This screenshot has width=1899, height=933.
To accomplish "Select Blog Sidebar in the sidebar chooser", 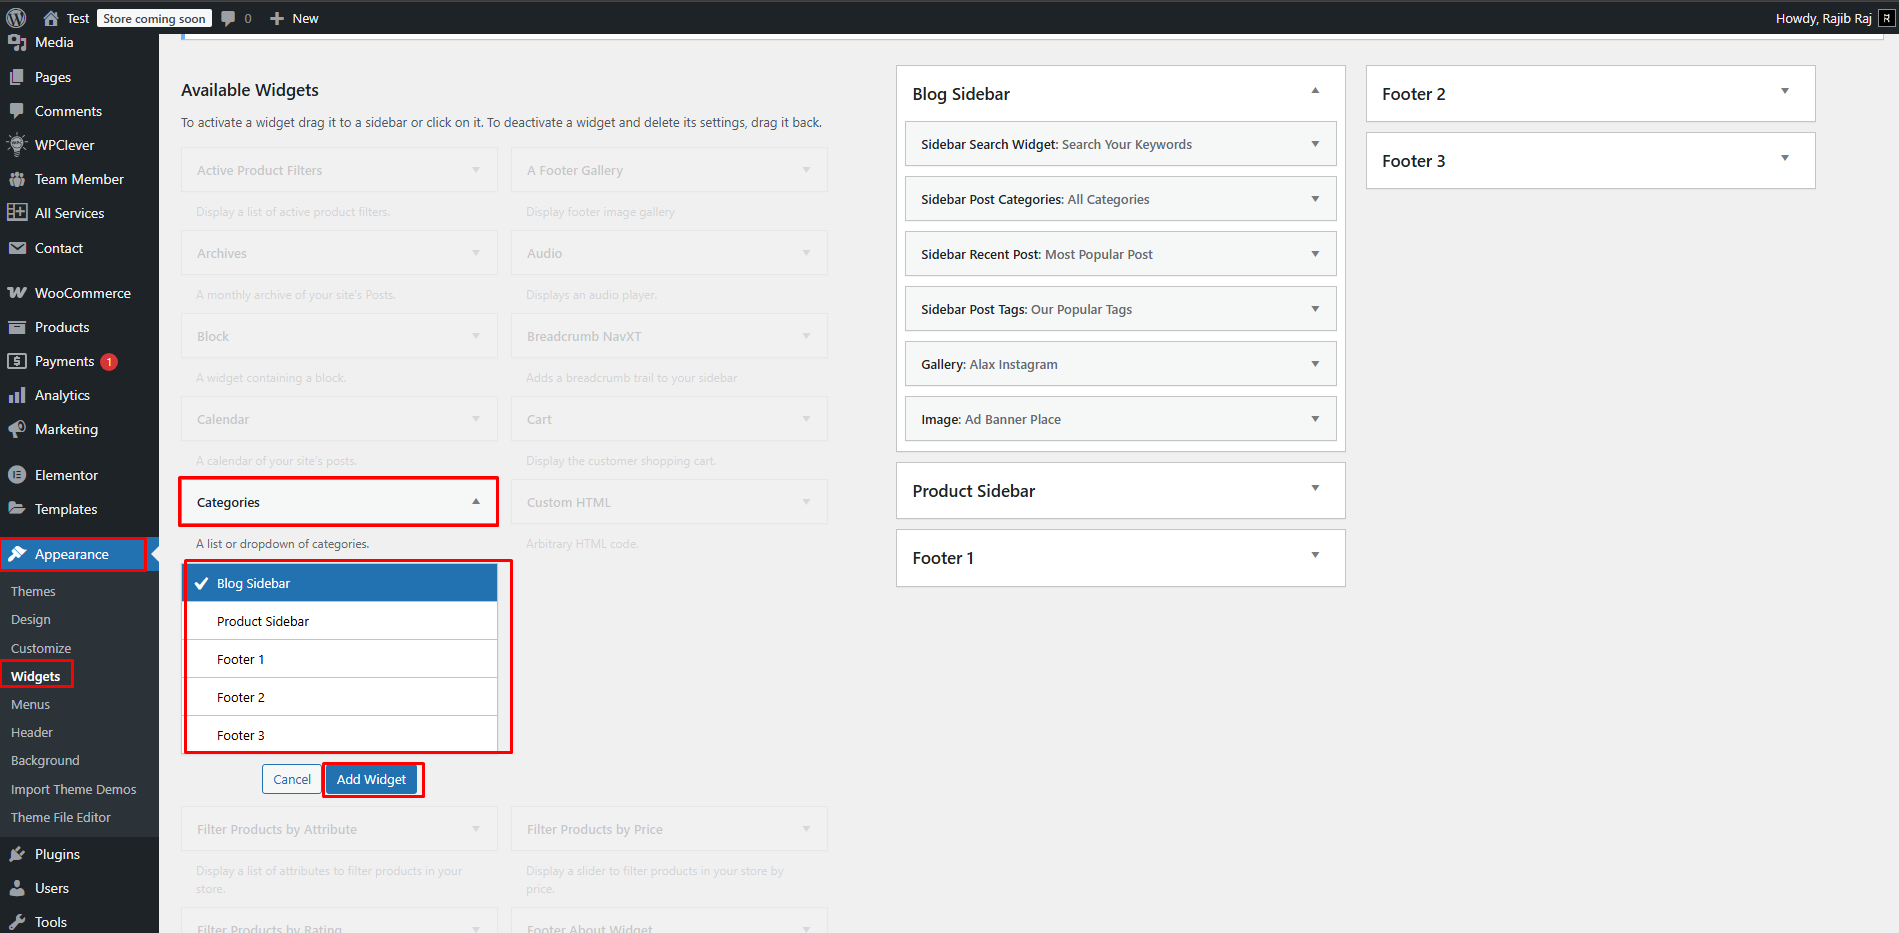I will 340,583.
